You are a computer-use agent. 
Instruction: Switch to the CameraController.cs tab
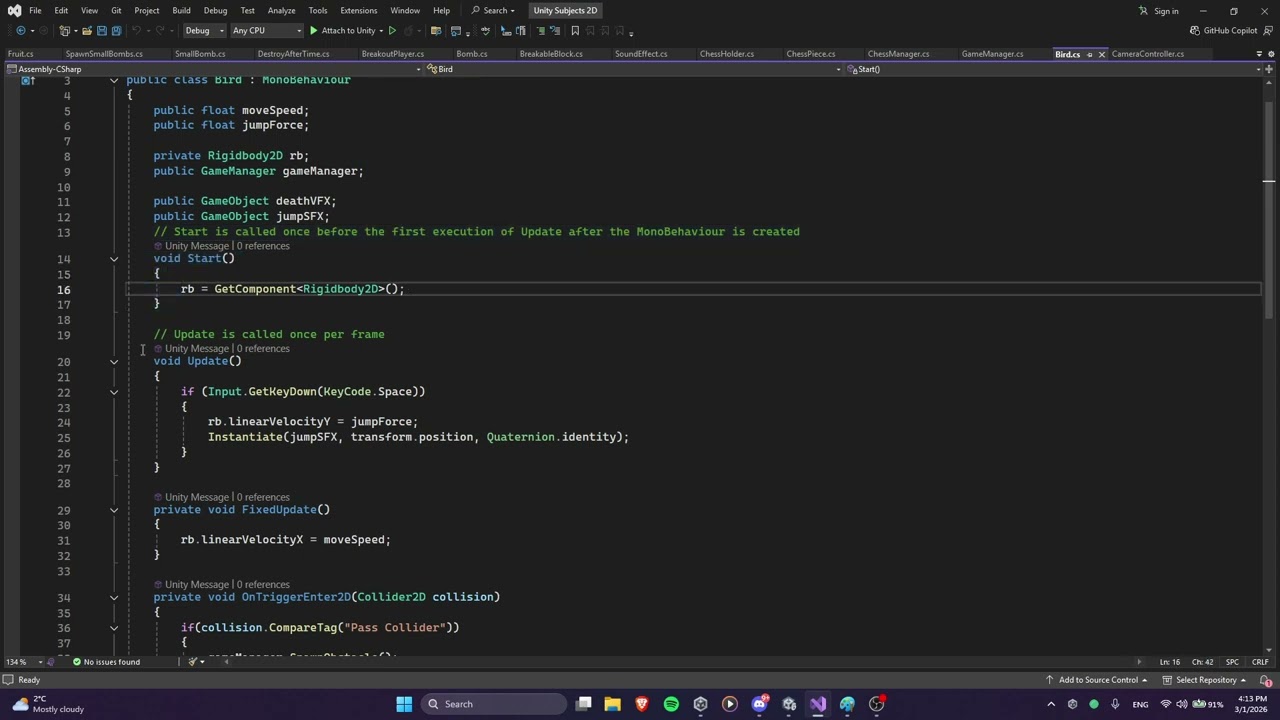pyautogui.click(x=1148, y=54)
